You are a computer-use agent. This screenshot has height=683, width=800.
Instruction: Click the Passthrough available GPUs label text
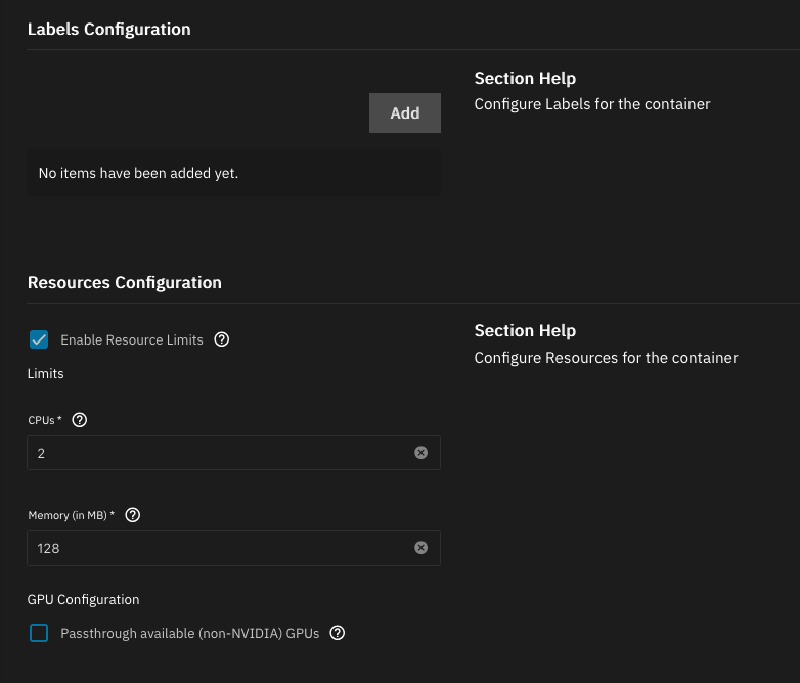189,633
